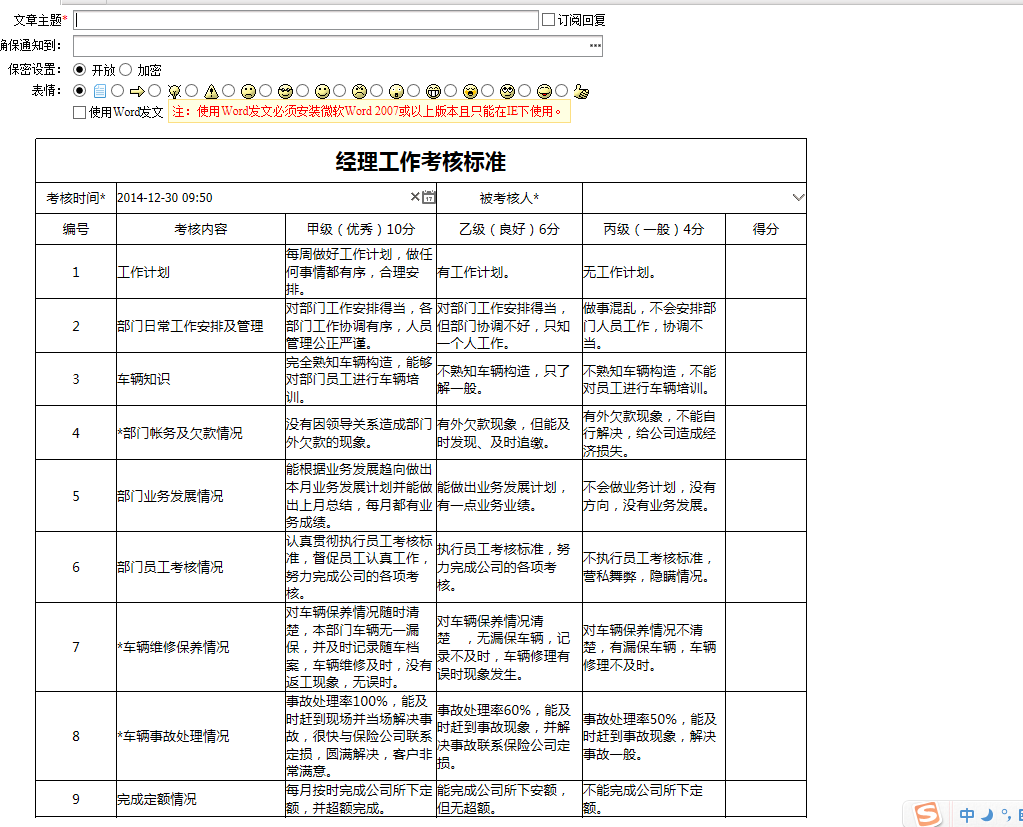This screenshot has width=1023, height=827.
Task: Select the 加密 radio button
Action: pyautogui.click(x=126, y=69)
